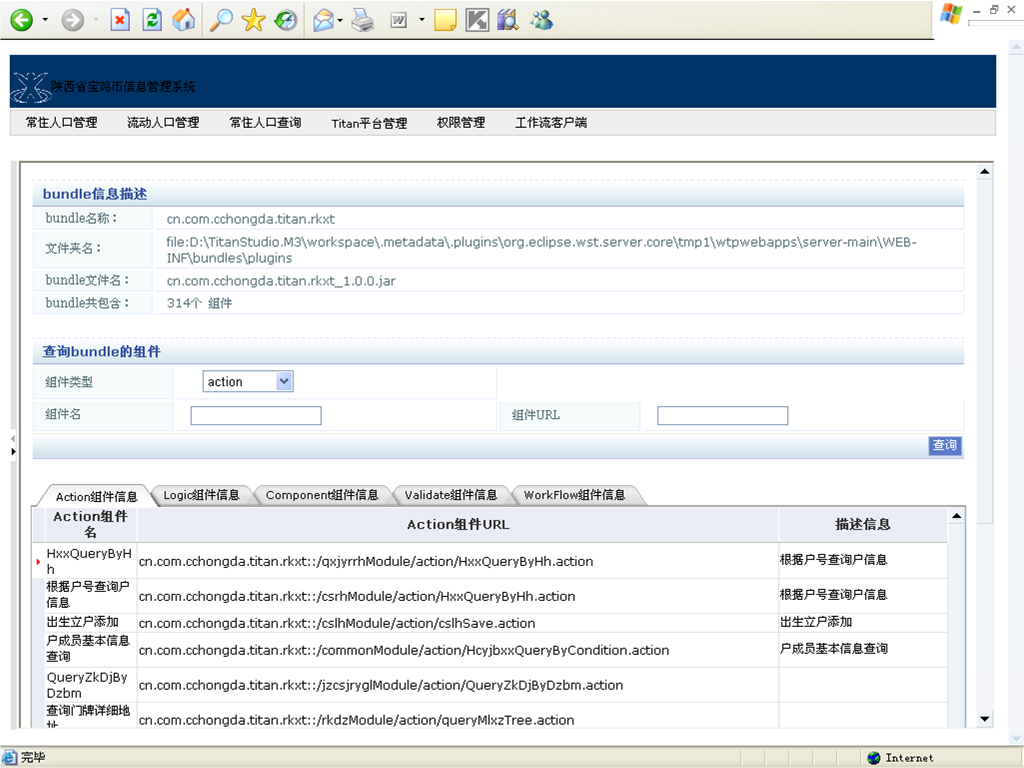This screenshot has height=768, width=1024.
Task: Open the Search magnifier icon
Action: click(222, 20)
